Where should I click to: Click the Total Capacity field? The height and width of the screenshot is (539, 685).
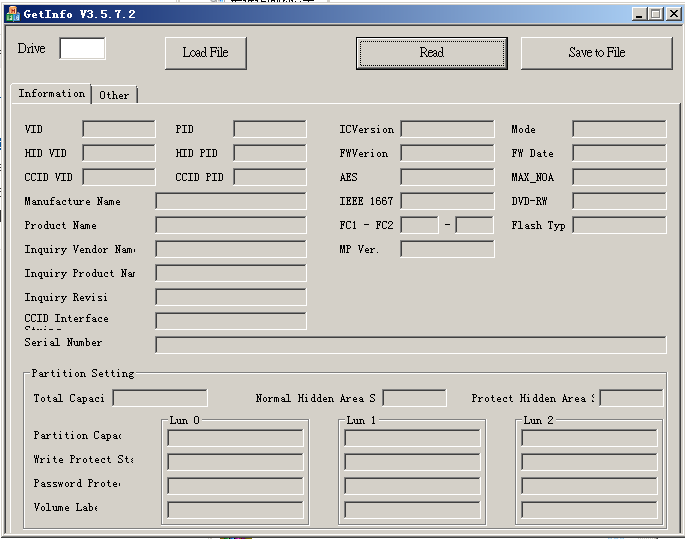[160, 398]
